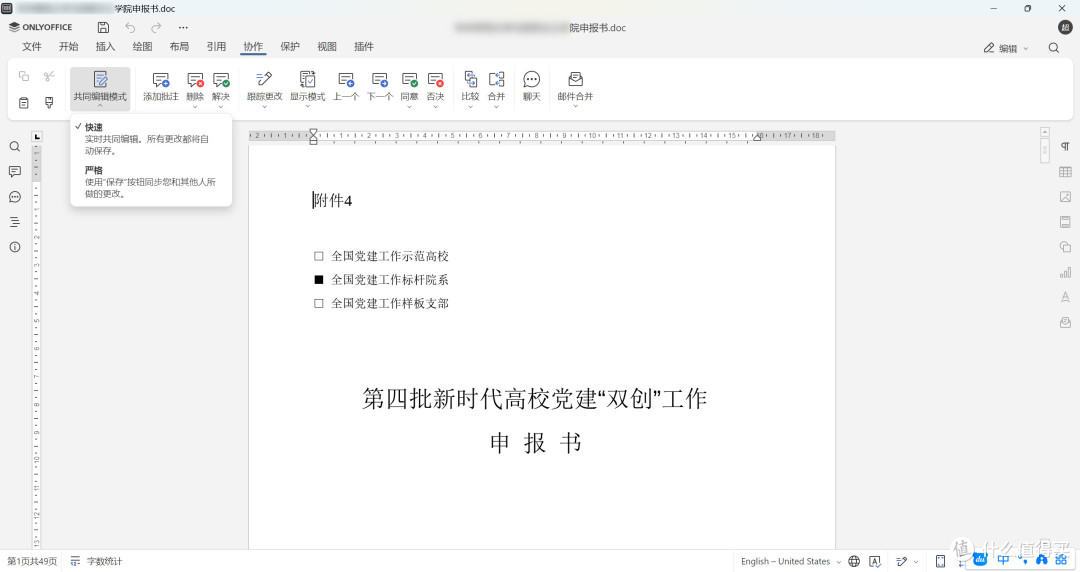Go to previous change with 上一个
Image resolution: width=1080 pixels, height=572 pixels.
click(346, 80)
